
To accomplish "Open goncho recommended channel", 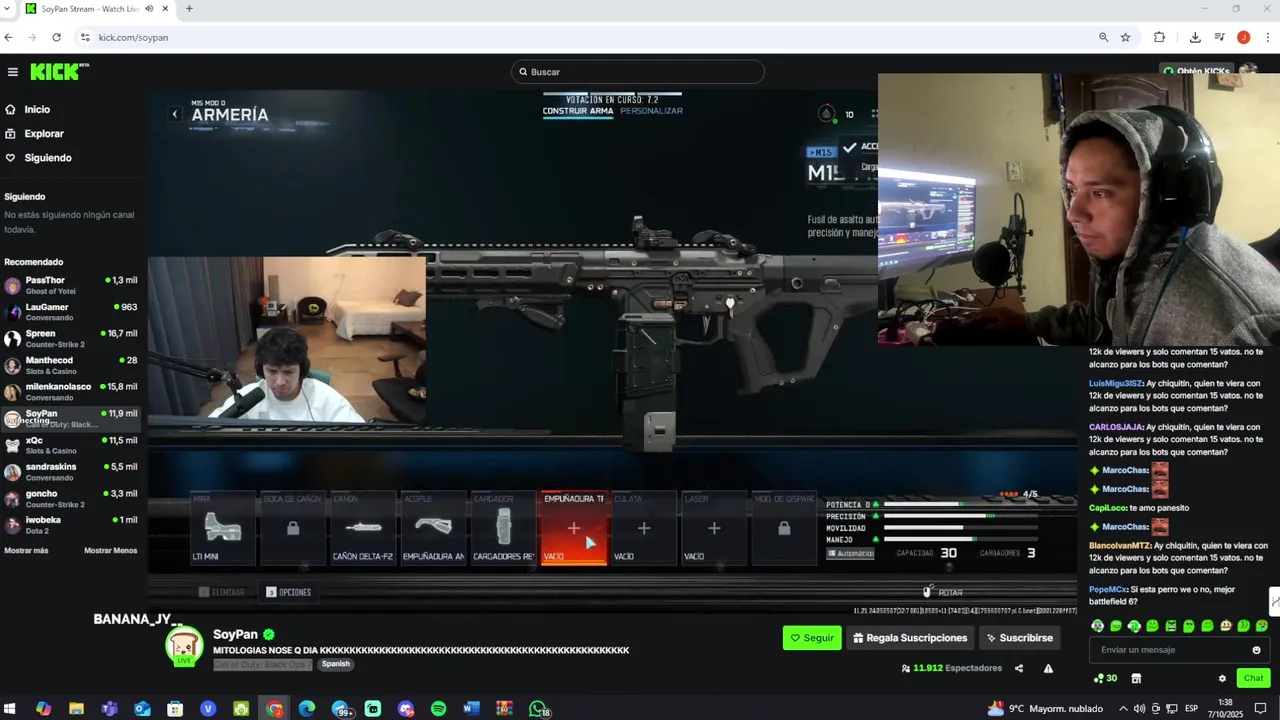I will pyautogui.click(x=70, y=498).
